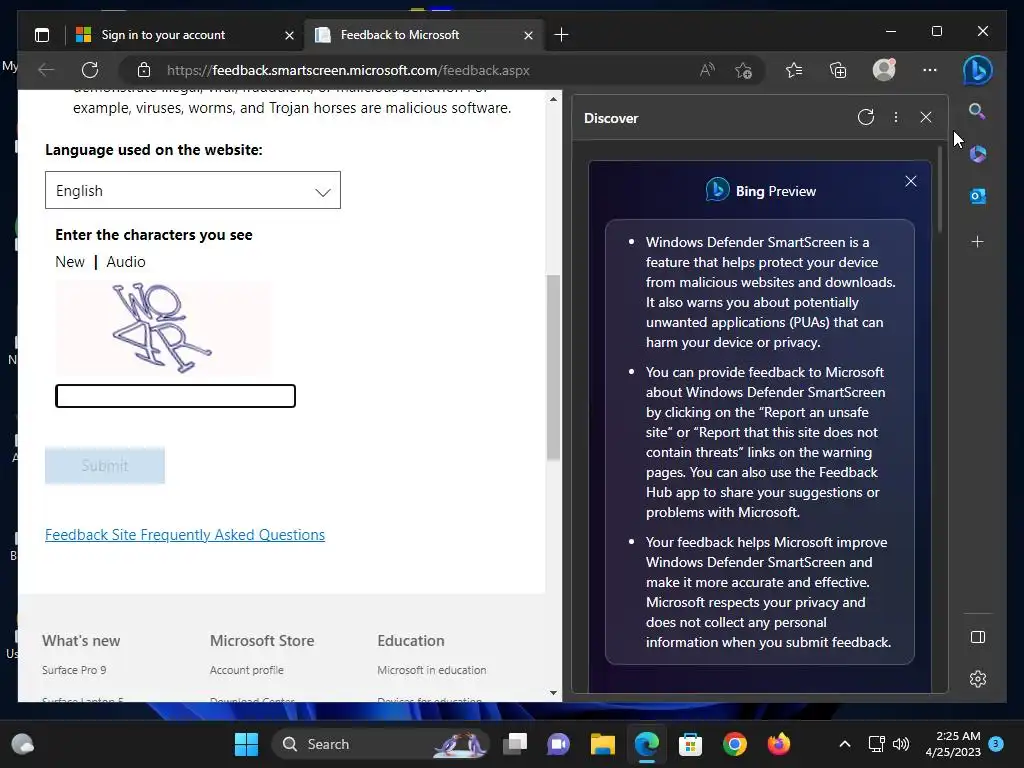This screenshot has width=1024, height=768.
Task: Open sidebar Search icon
Action: click(x=977, y=111)
